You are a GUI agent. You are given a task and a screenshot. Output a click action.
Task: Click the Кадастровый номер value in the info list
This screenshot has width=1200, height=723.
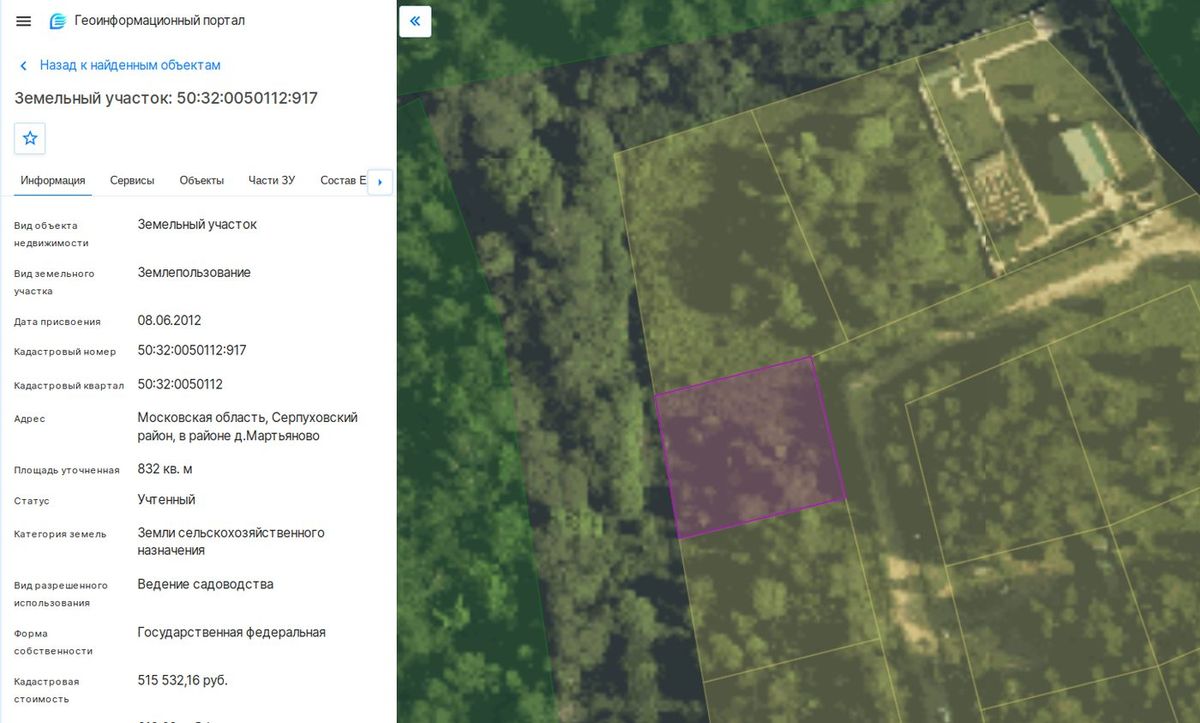coord(192,351)
